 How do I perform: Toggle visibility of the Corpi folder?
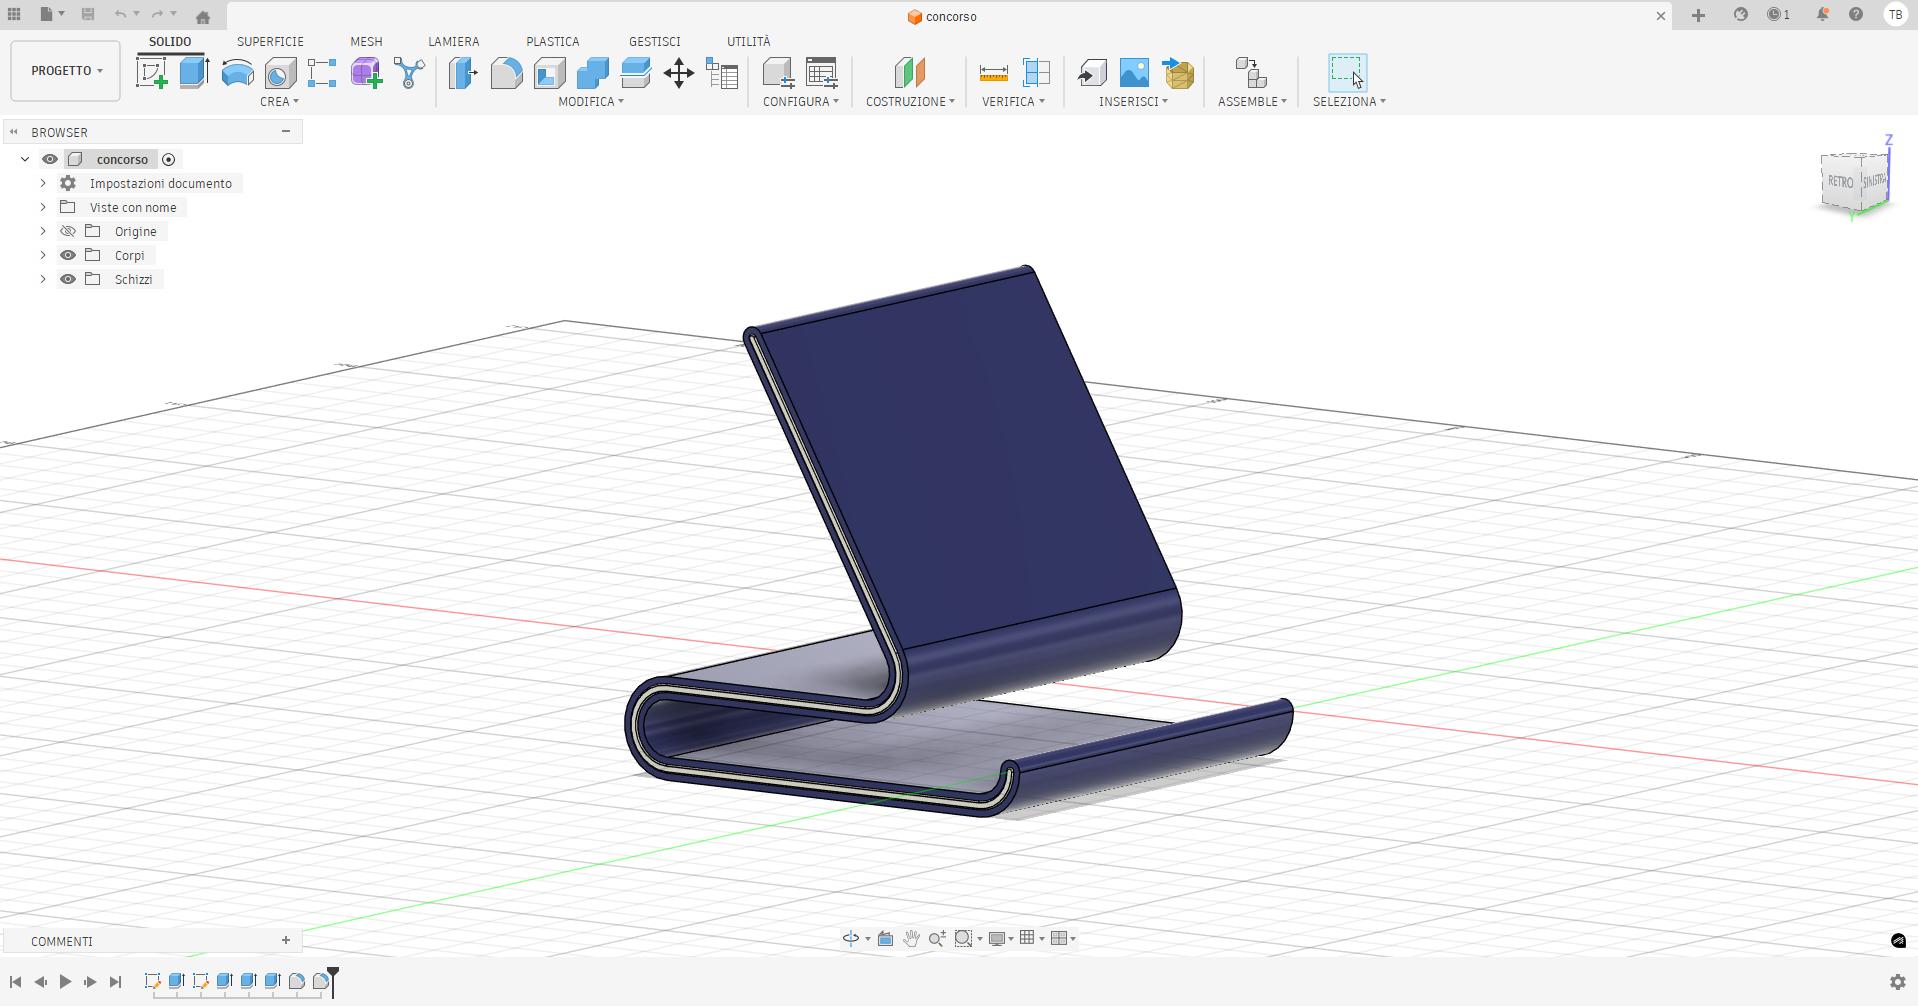coord(68,255)
